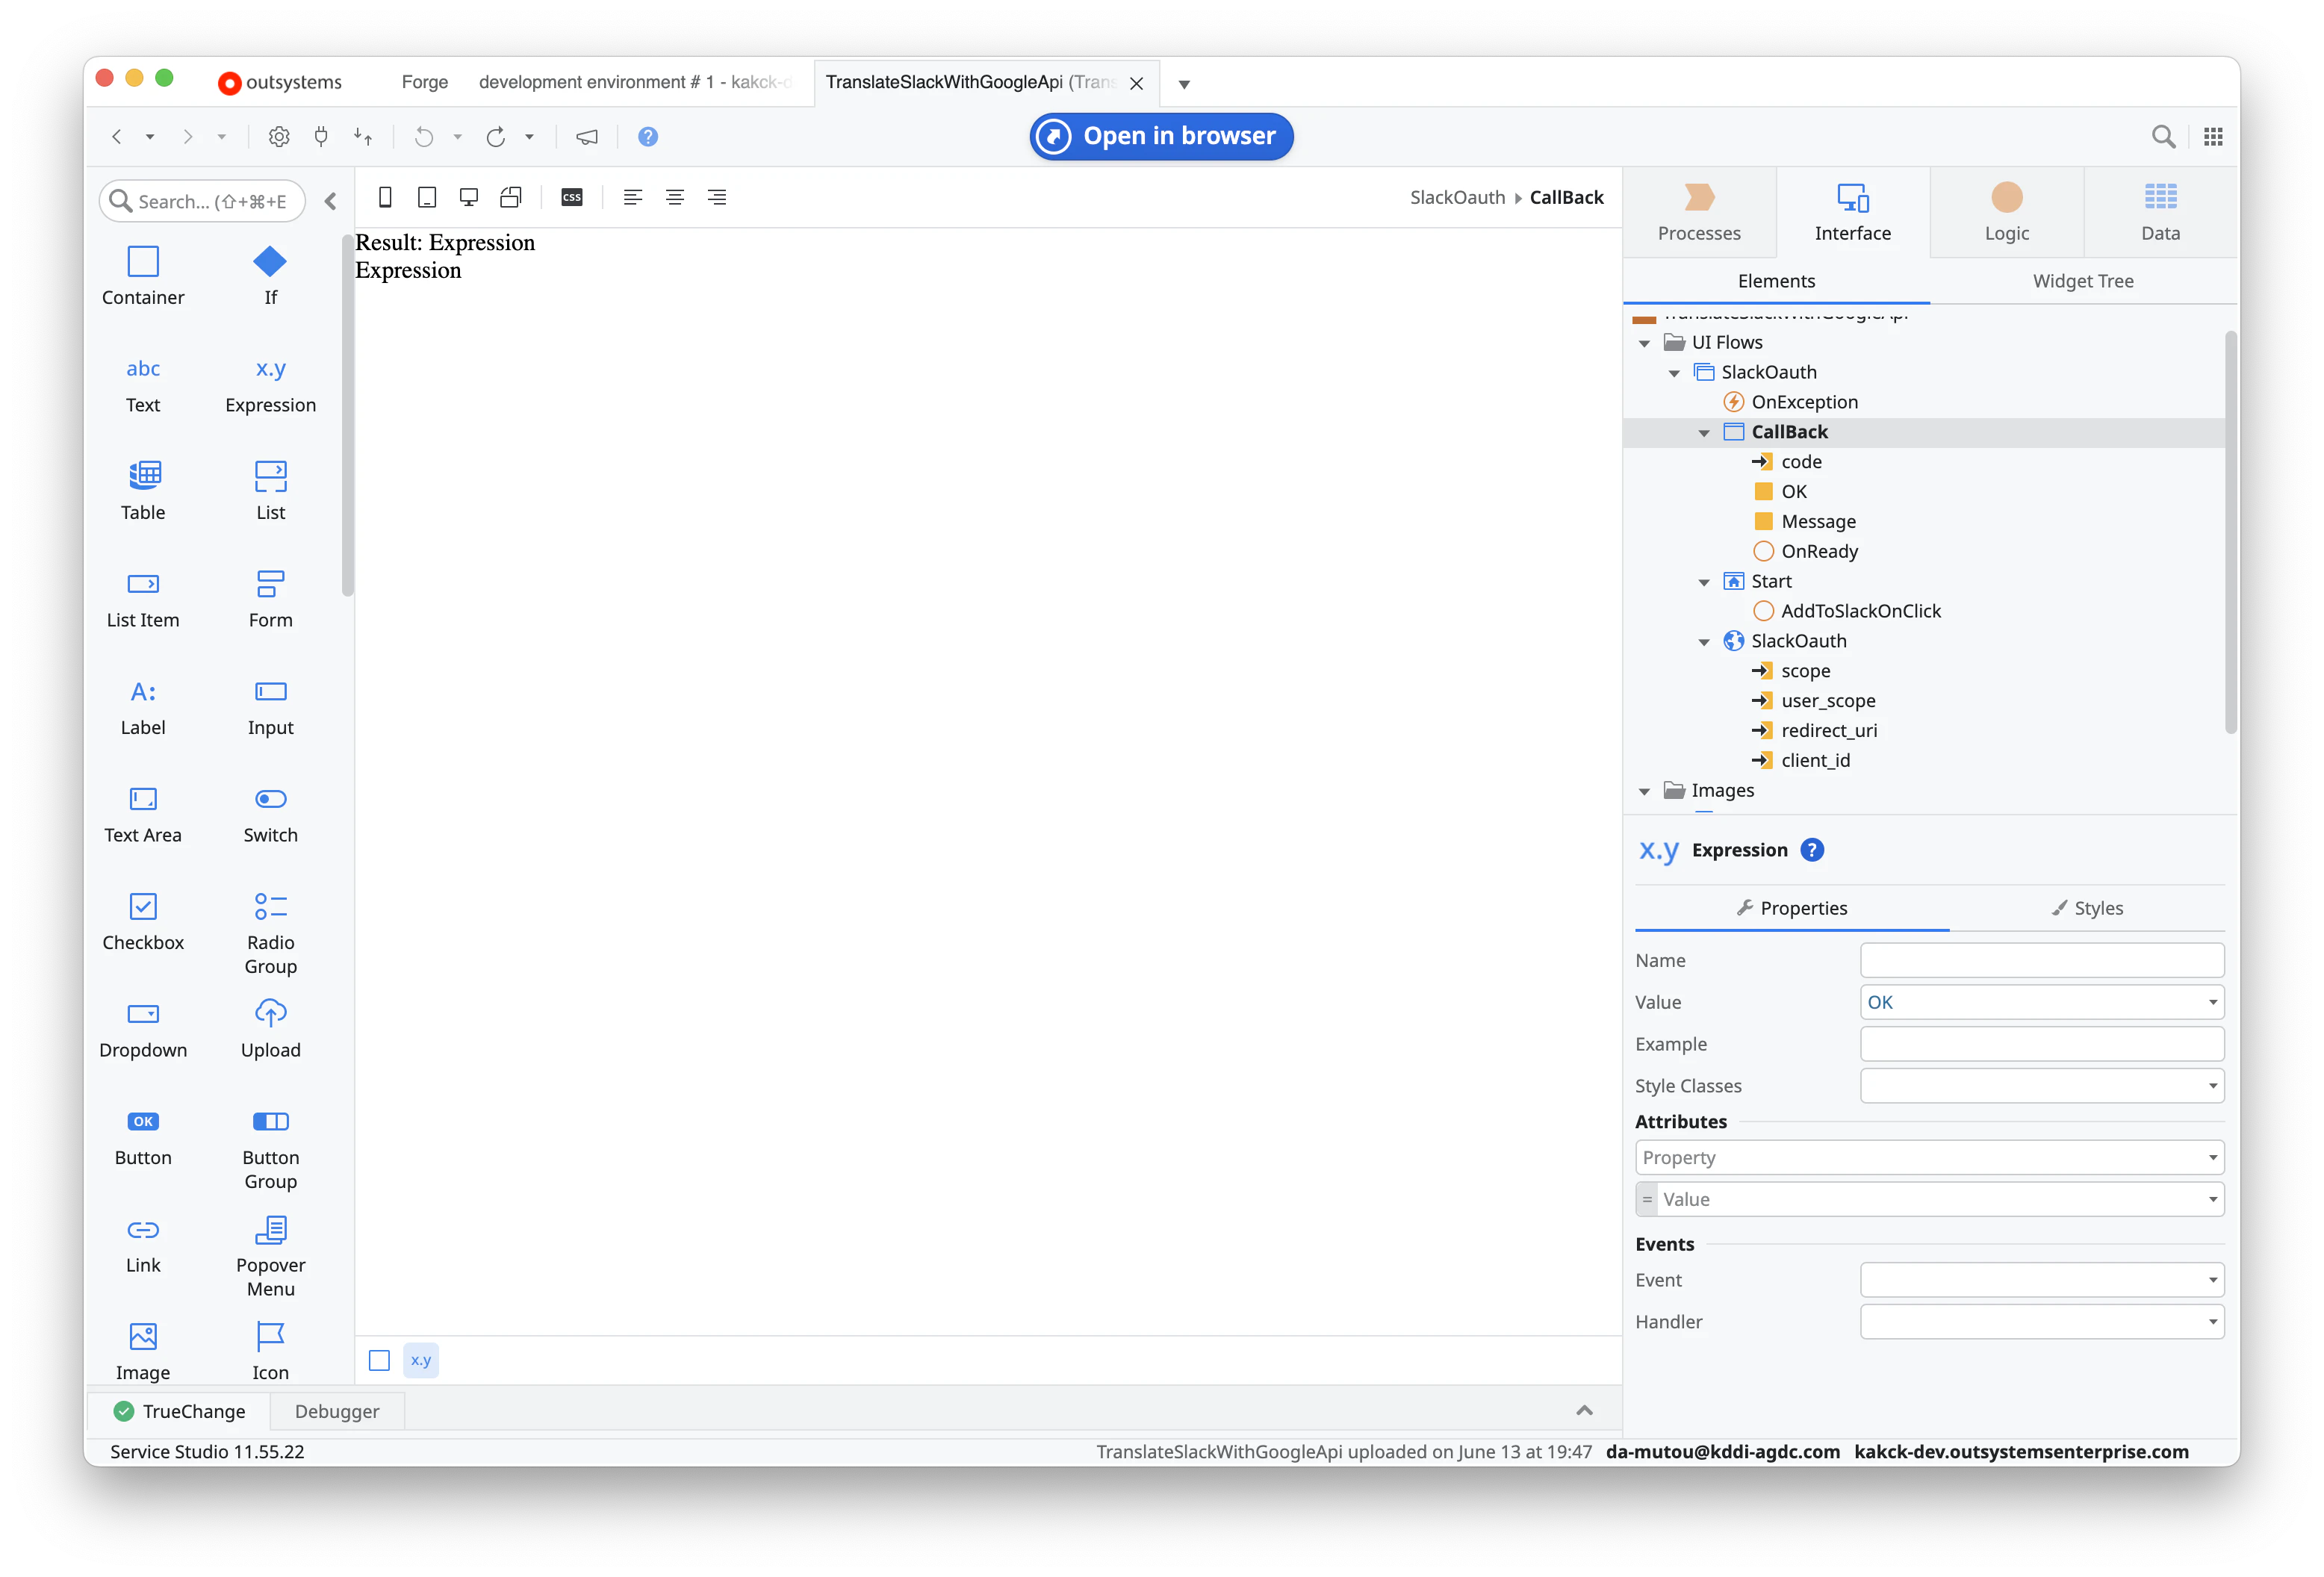This screenshot has height=1577, width=2324.
Task: Click the SlackOauth breadcrumb link
Action: coord(1457,197)
